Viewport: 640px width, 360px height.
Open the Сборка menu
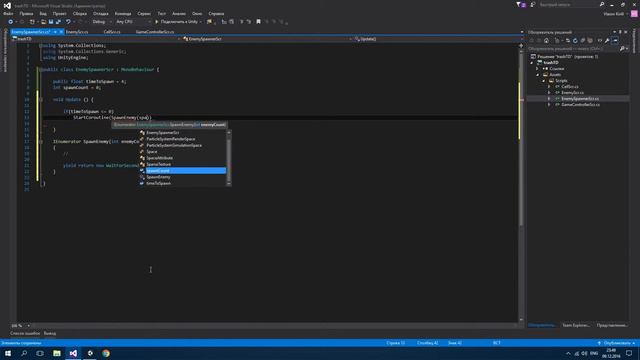[x=80, y=13]
